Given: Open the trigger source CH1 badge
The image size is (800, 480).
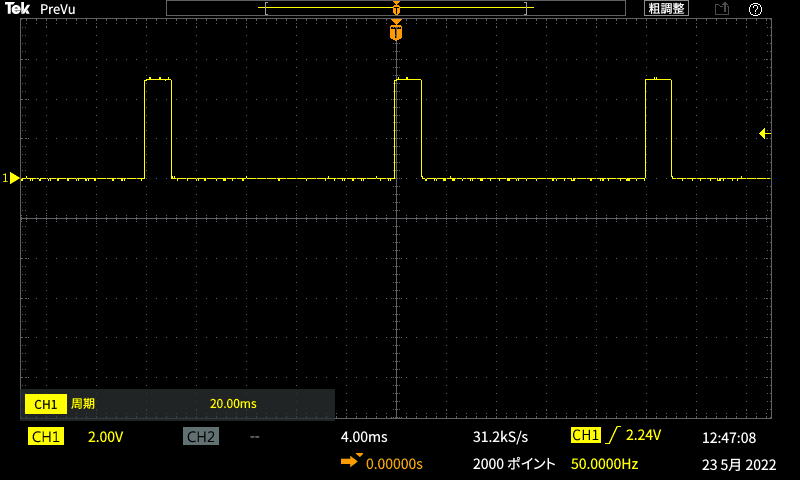Looking at the screenshot, I should point(585,436).
